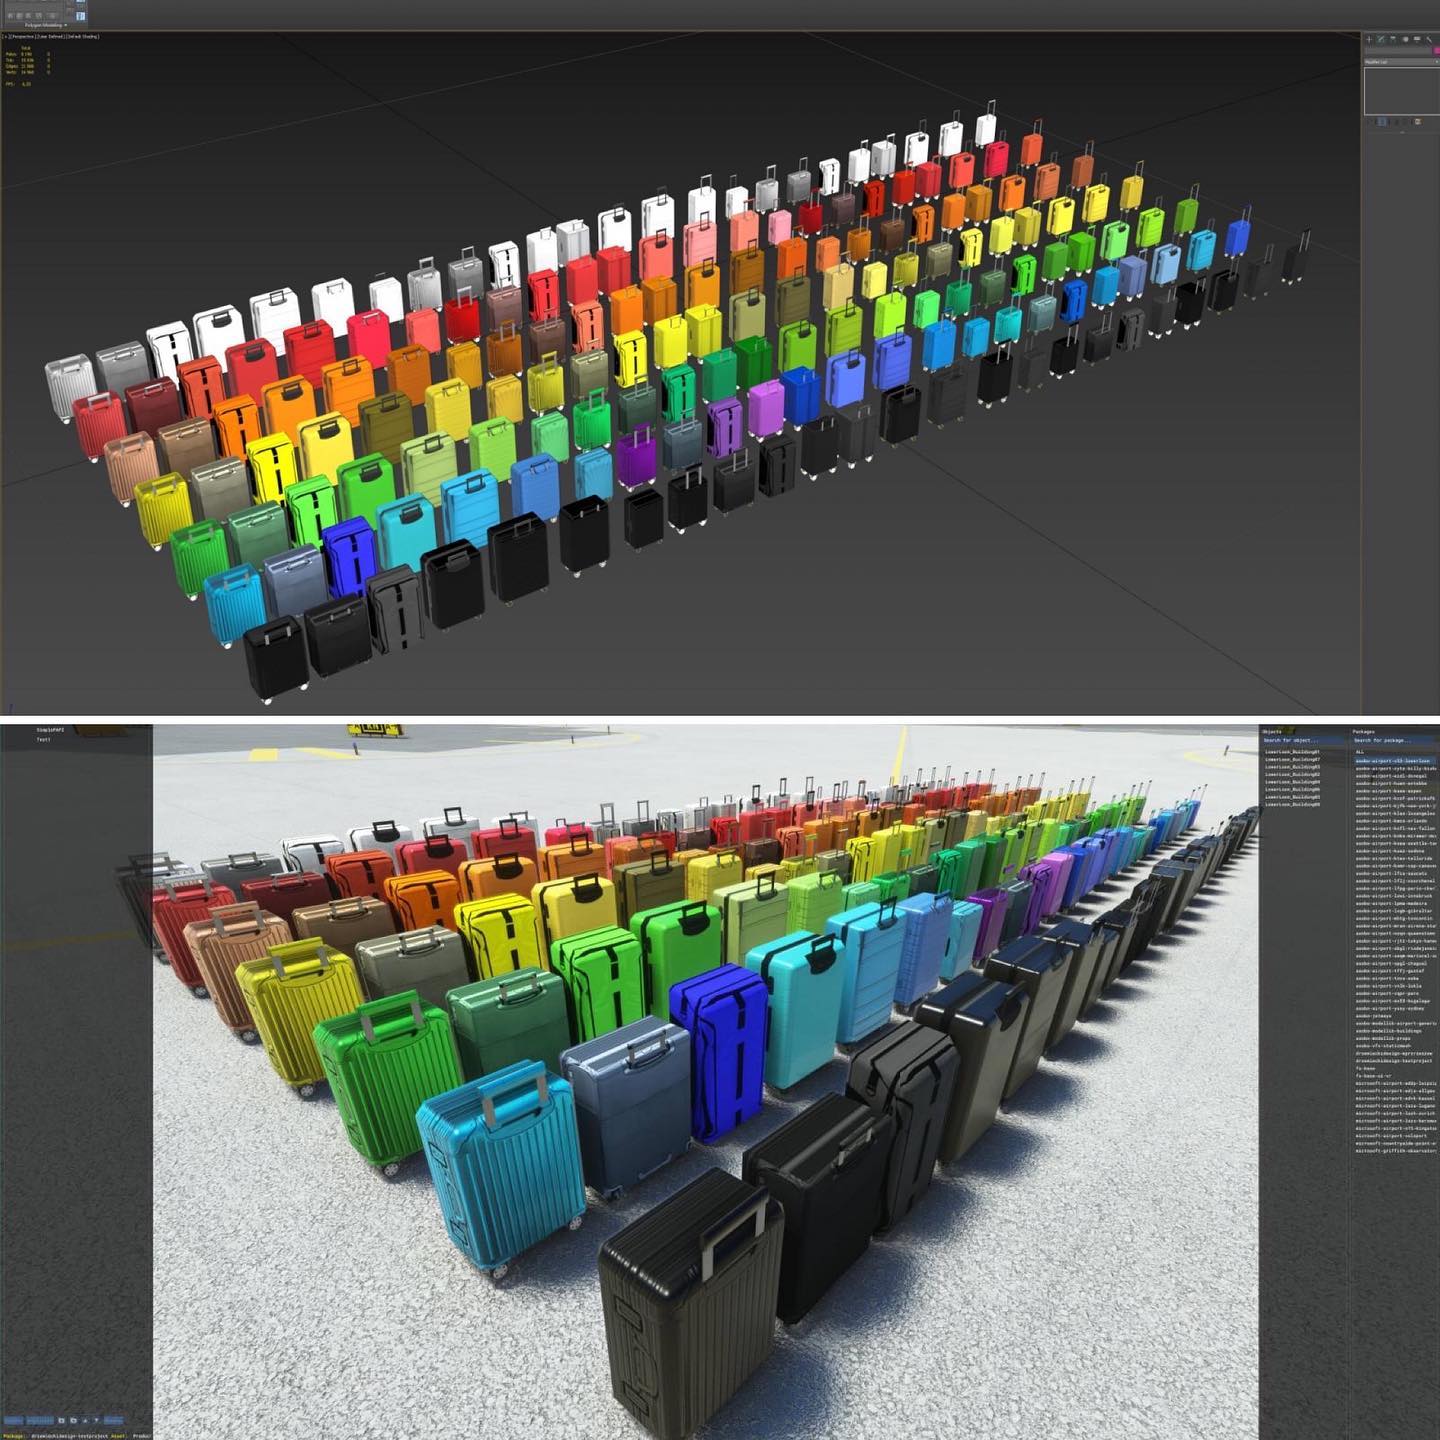
Task: Open the viewport [+] general menu
Action: pos(5,36)
